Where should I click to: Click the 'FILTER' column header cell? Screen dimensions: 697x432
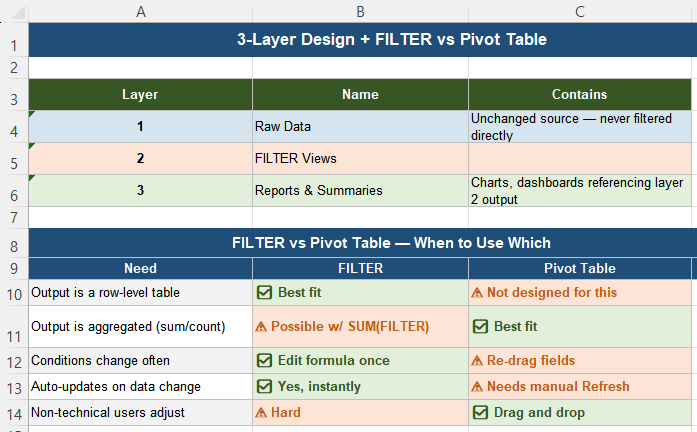click(x=360, y=268)
